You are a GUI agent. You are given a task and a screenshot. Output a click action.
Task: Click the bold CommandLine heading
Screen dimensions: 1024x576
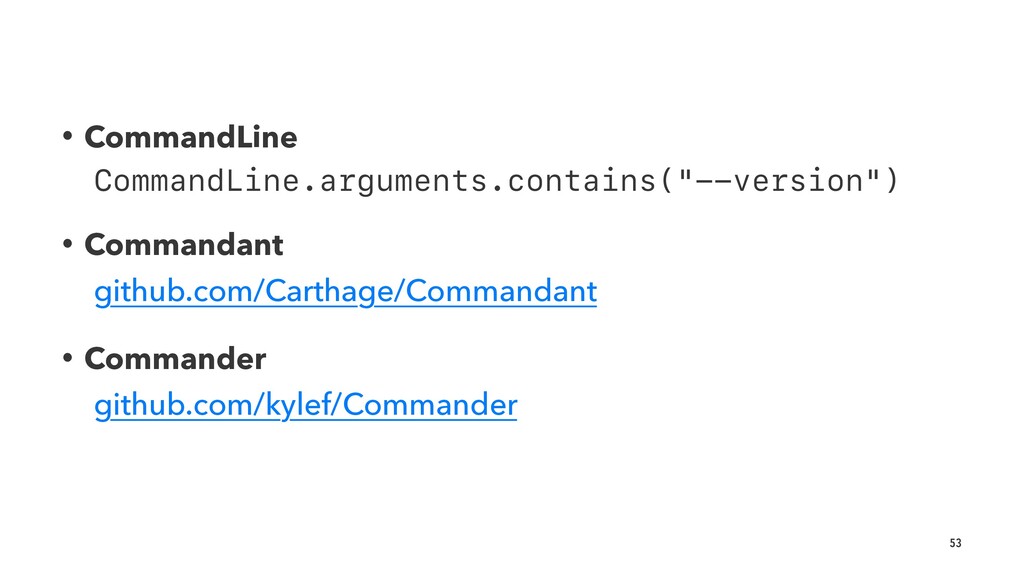191,137
